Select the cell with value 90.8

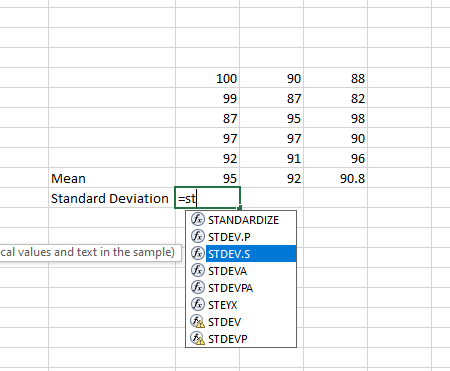click(335, 178)
